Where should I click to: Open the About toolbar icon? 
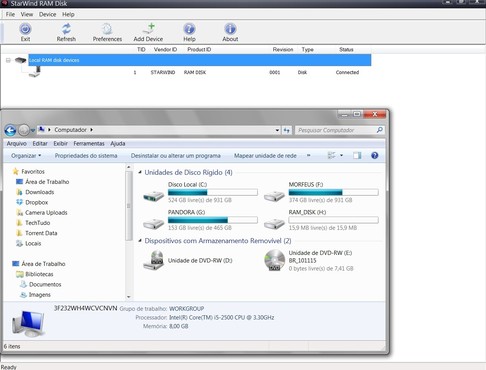pos(230,29)
